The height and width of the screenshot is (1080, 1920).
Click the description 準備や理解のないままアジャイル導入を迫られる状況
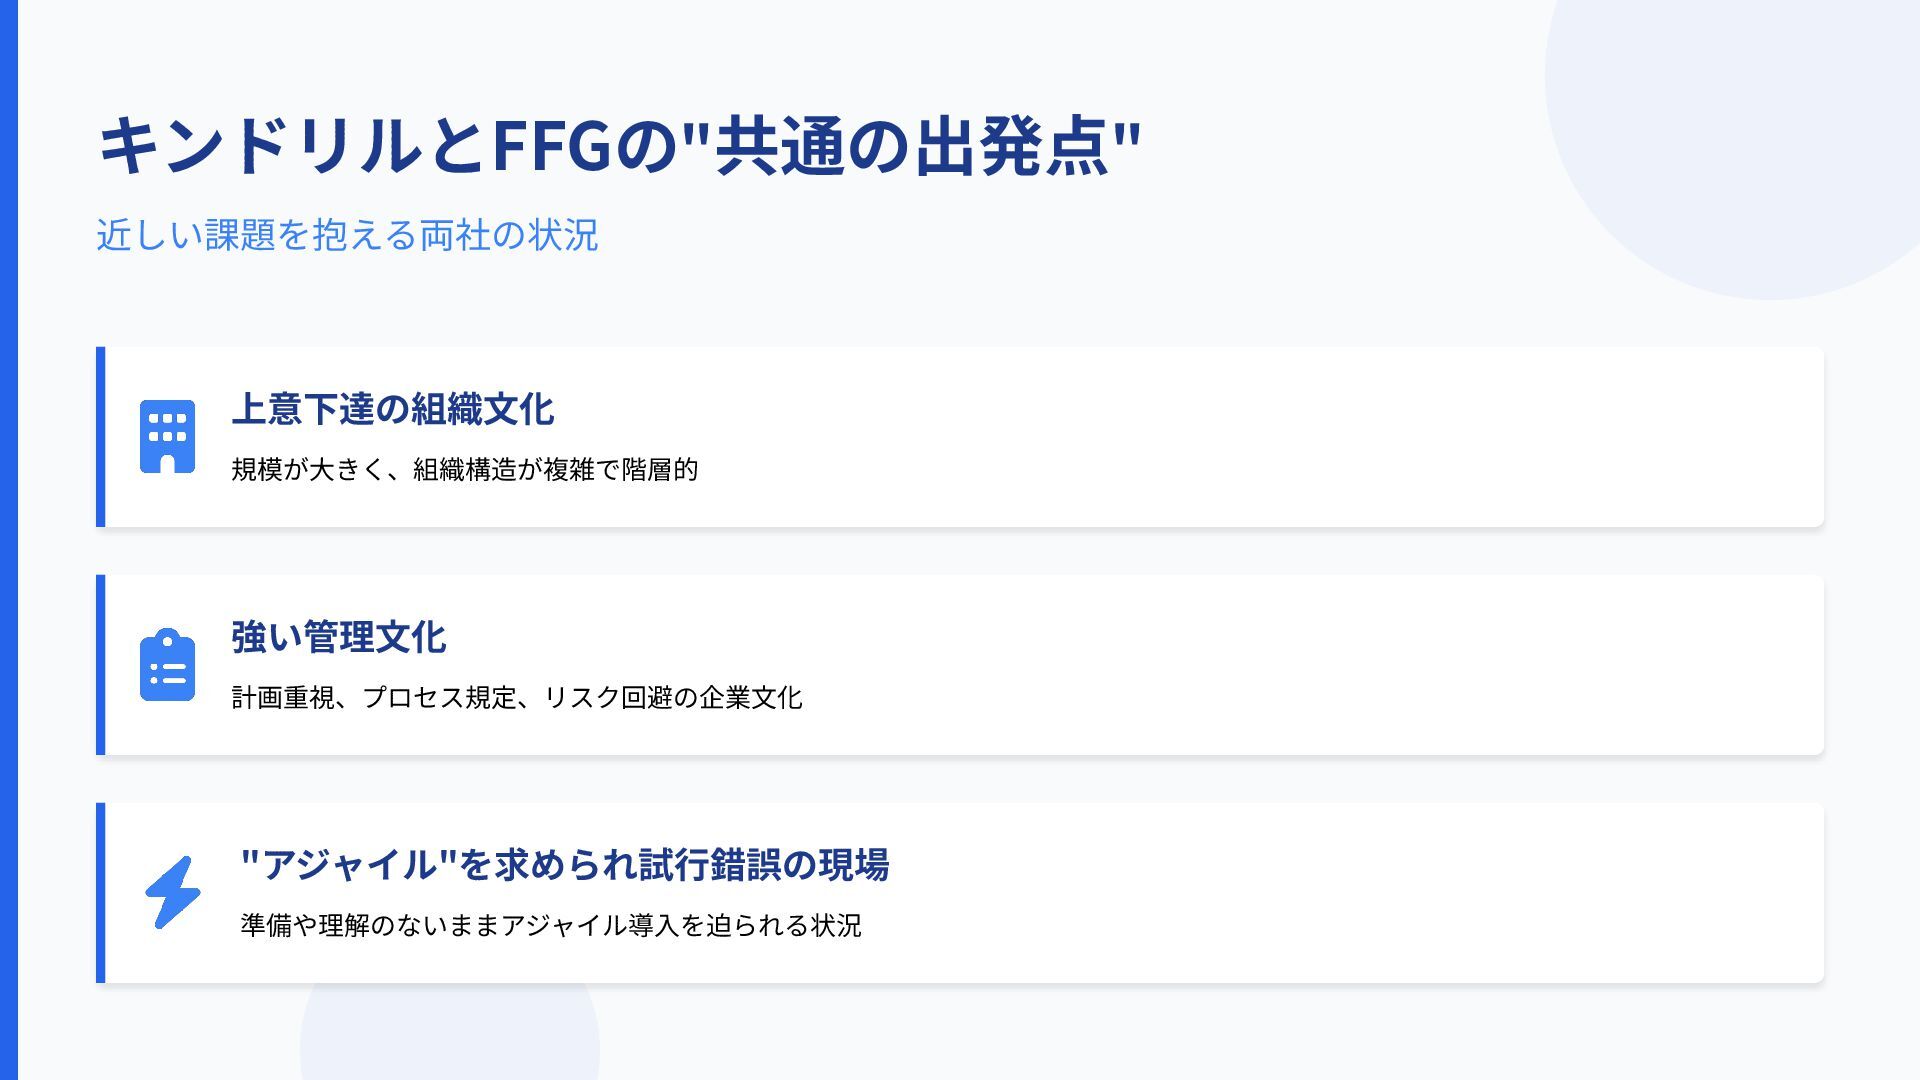coord(550,926)
